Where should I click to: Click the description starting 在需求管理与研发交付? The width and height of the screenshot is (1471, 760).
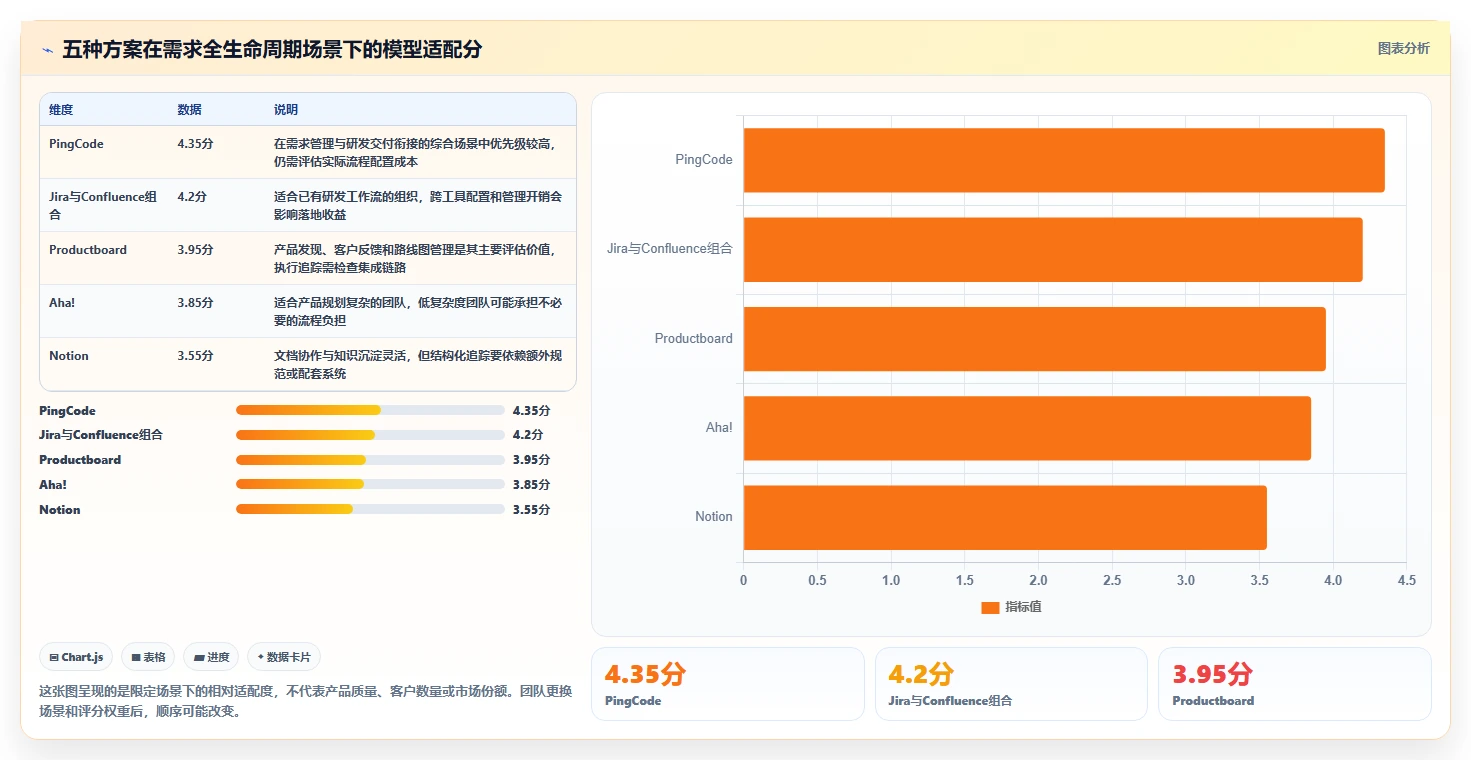pos(415,152)
